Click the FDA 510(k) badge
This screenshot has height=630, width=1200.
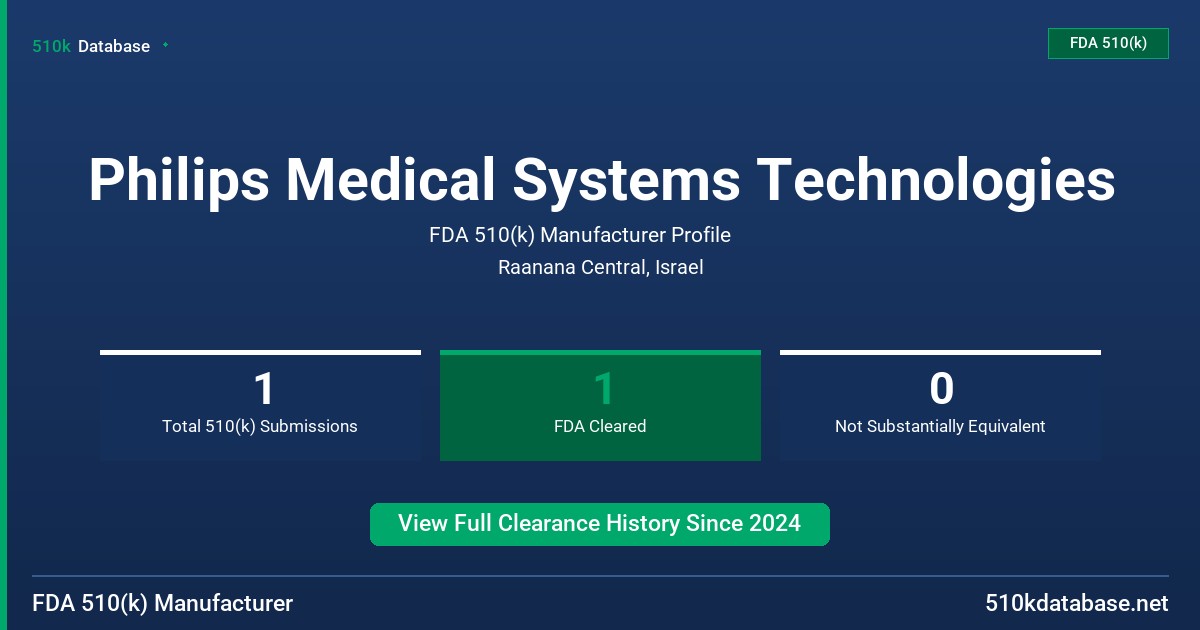(x=1108, y=43)
